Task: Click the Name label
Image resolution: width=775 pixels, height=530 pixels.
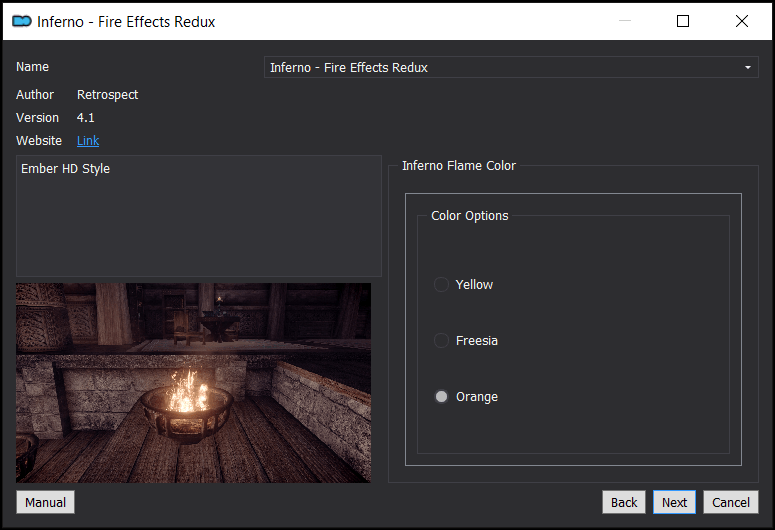Action: (33, 67)
